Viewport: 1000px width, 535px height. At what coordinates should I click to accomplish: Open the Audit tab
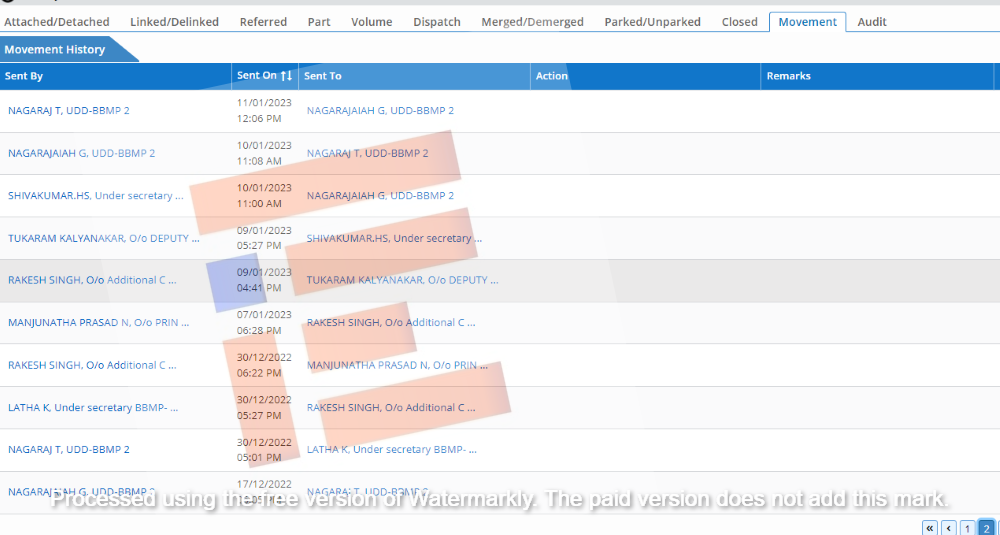coord(872,22)
